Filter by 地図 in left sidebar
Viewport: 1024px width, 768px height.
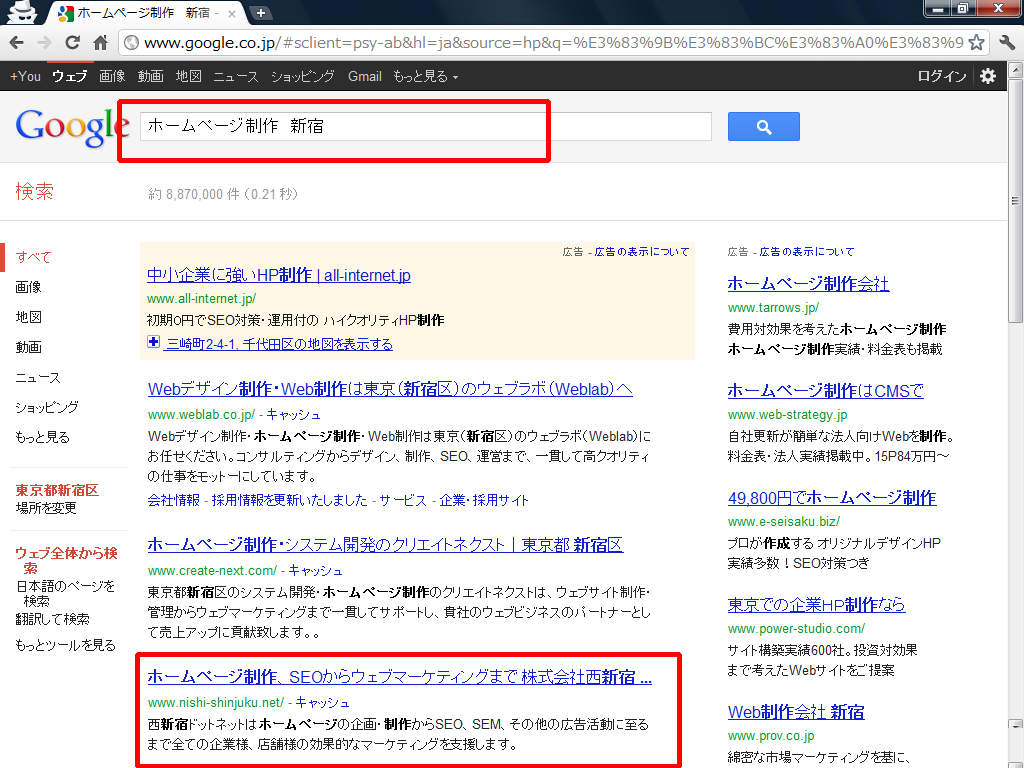(28, 317)
